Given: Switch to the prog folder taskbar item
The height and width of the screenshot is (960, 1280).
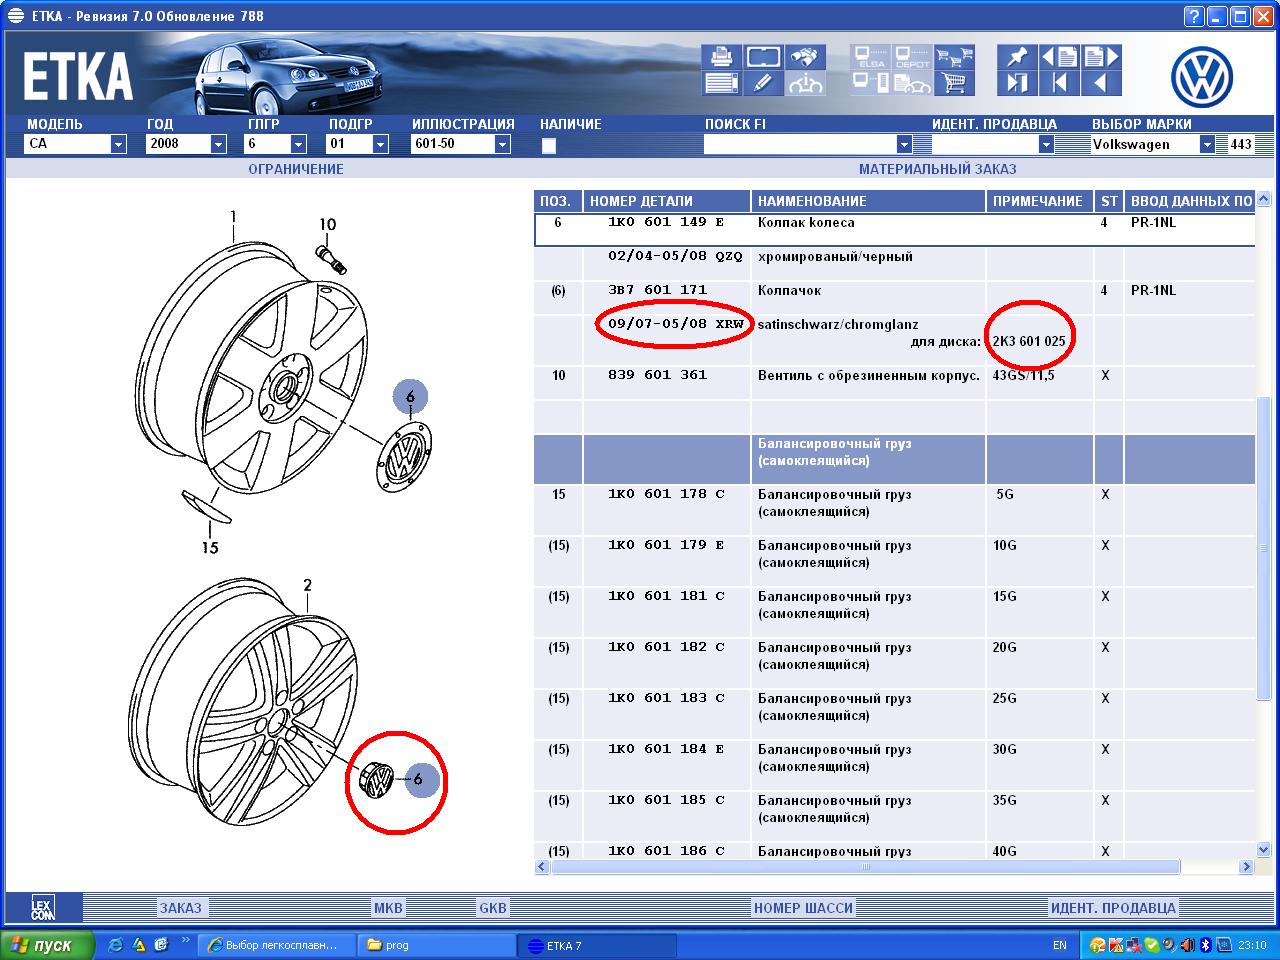Looking at the screenshot, I should 438,945.
